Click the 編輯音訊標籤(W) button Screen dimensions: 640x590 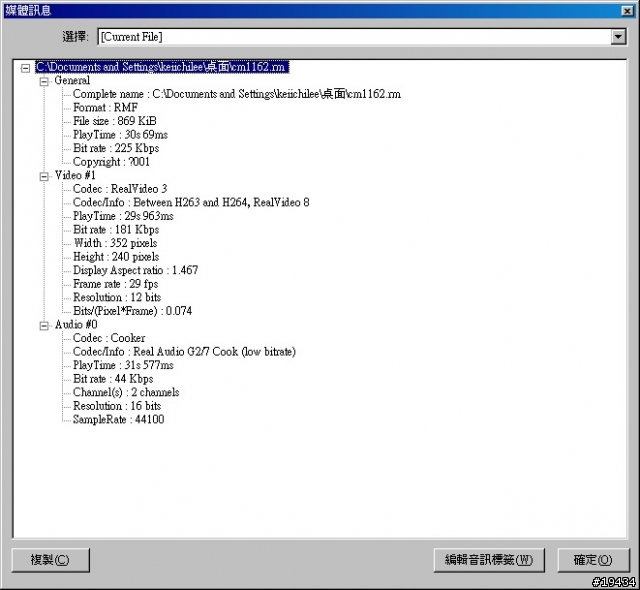(x=489, y=560)
